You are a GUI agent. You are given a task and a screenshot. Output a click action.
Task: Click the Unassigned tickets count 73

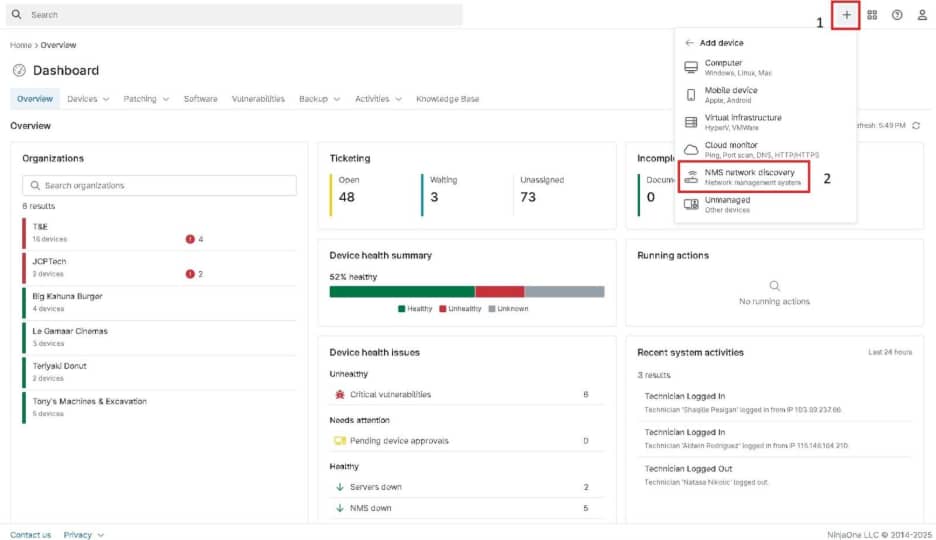coord(528,197)
